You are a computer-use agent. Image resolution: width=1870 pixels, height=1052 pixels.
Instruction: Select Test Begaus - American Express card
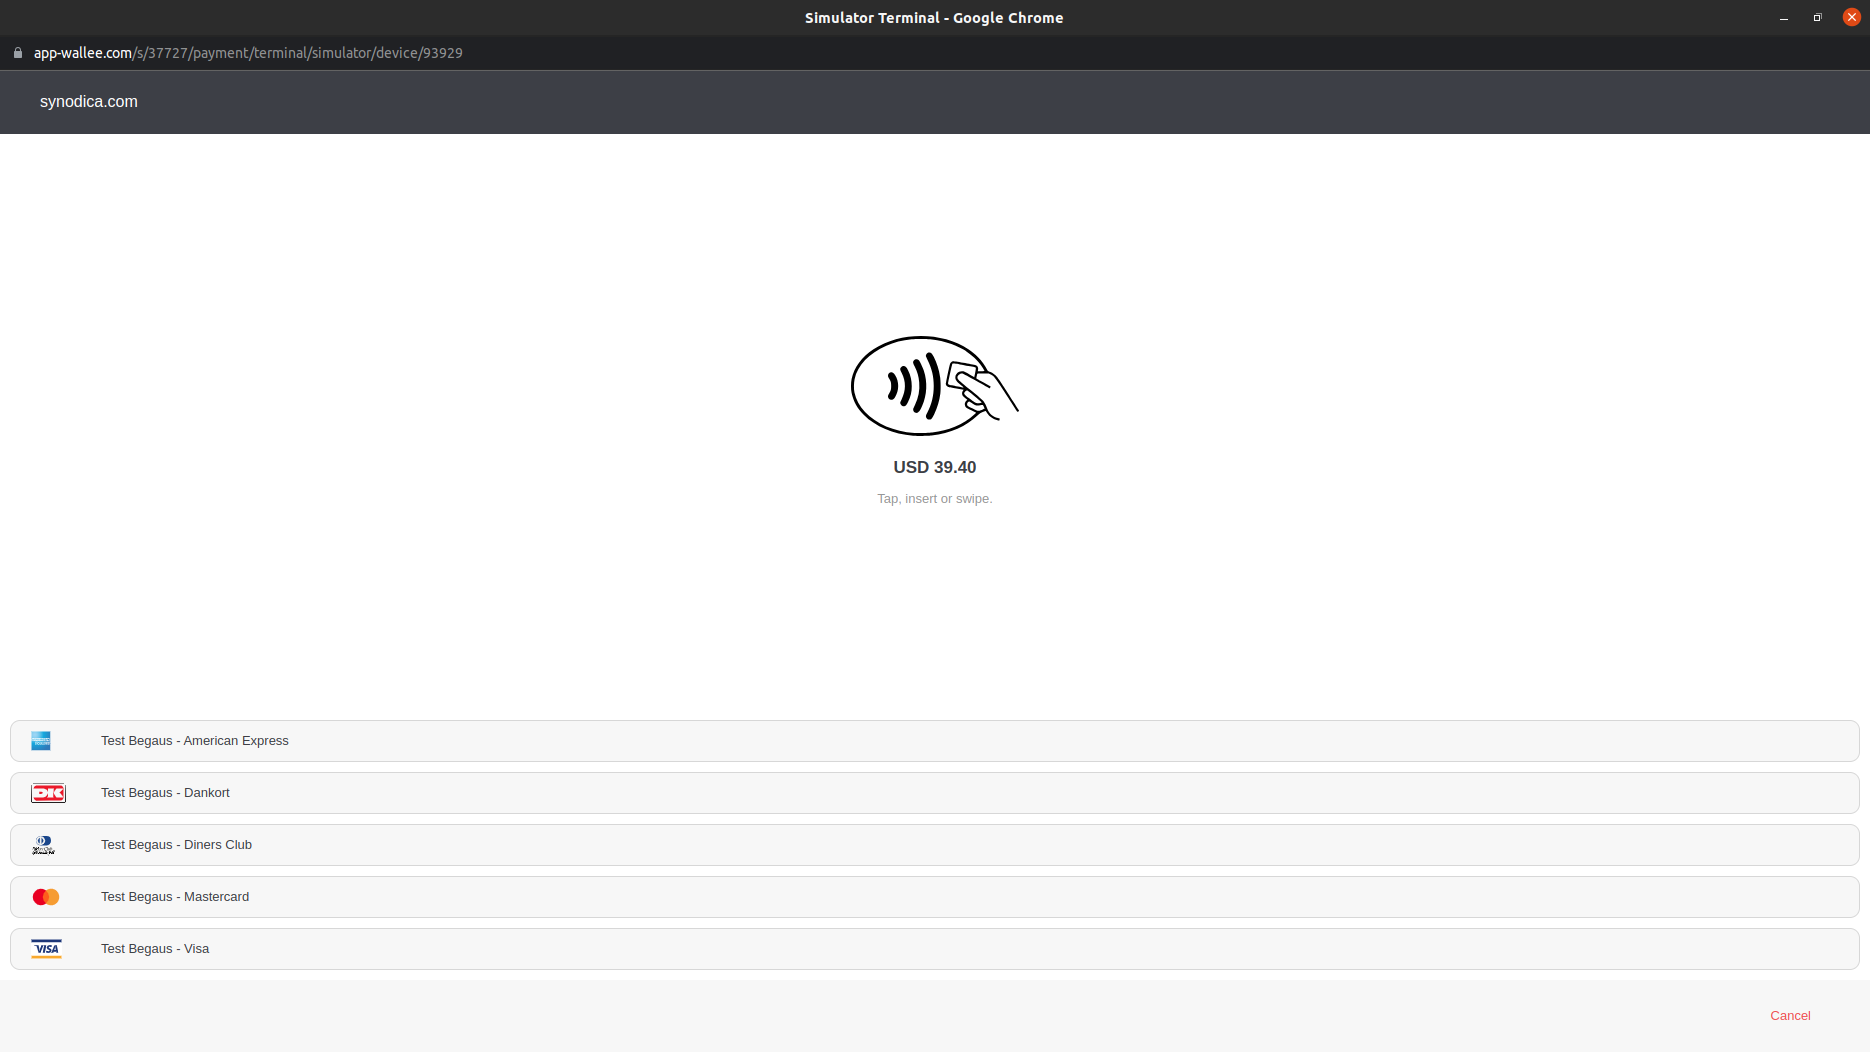[x=935, y=741]
